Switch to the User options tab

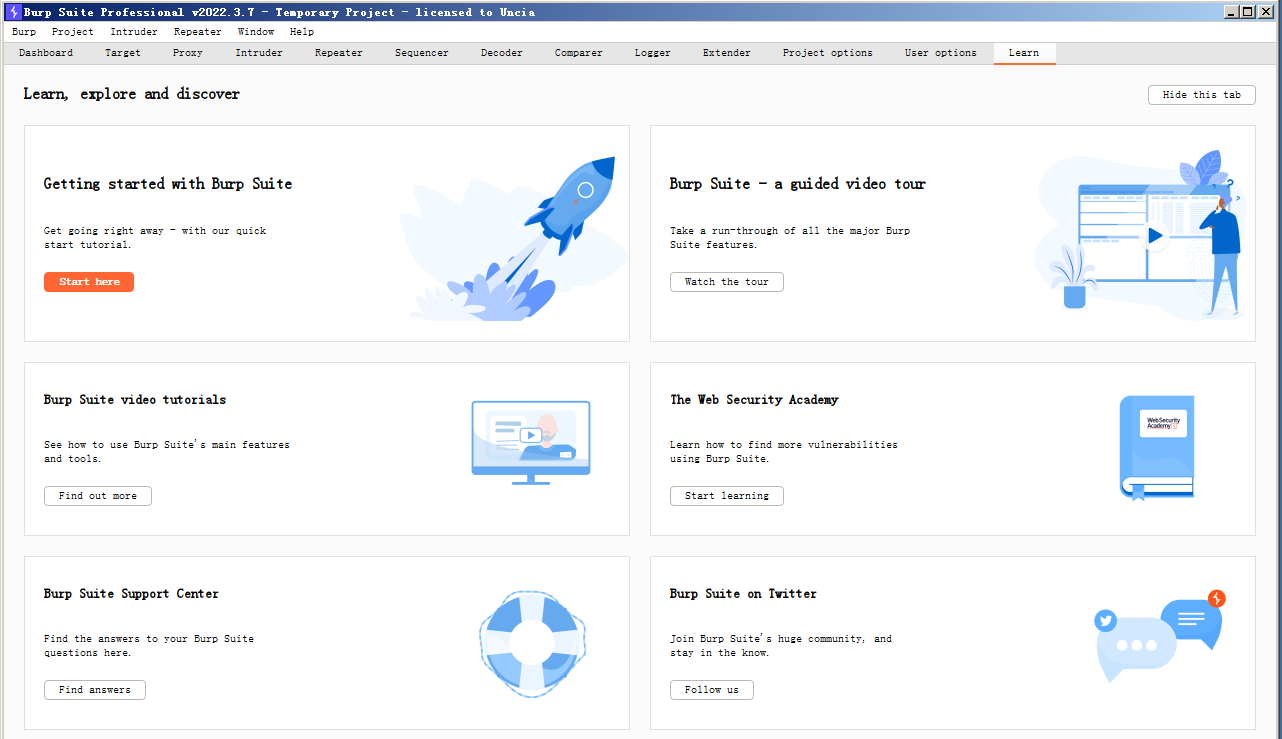[x=941, y=53]
